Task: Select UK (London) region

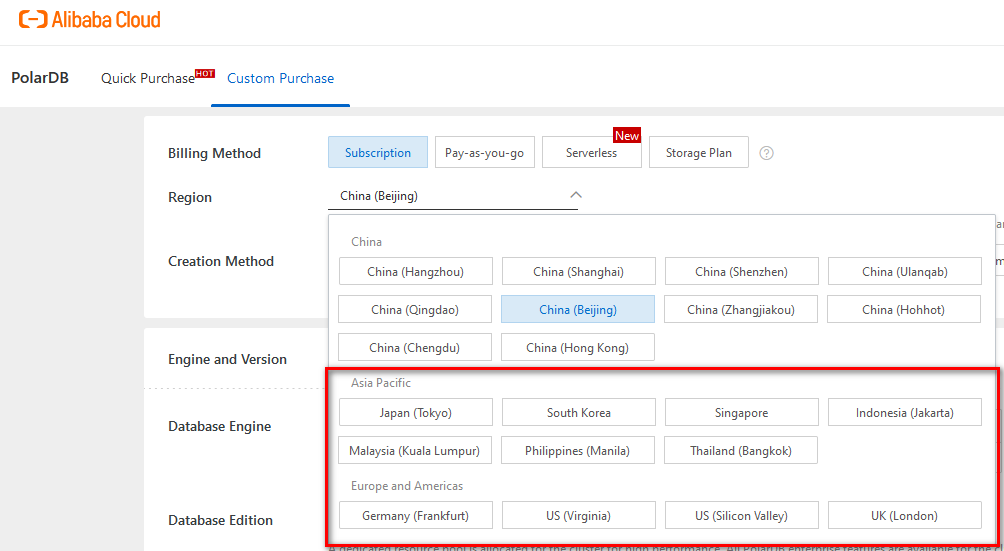Action: 905,515
